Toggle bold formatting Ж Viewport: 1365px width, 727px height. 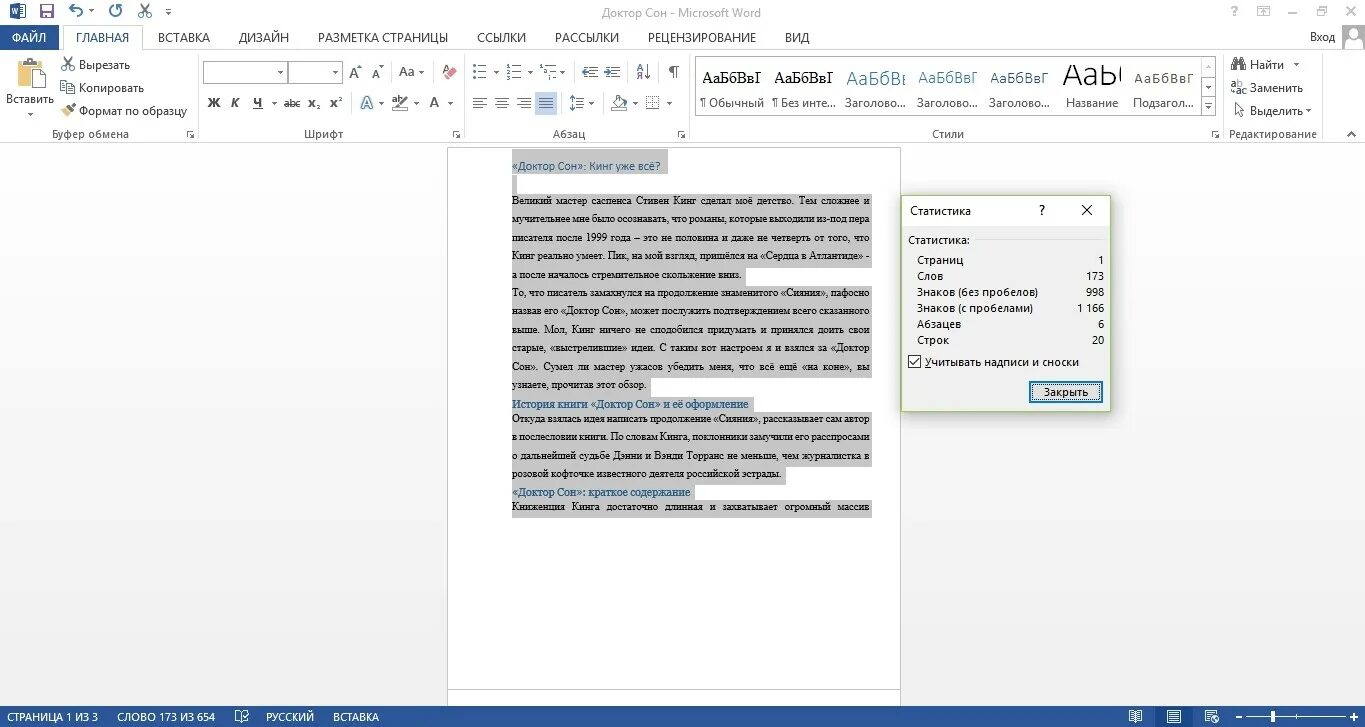click(x=213, y=103)
